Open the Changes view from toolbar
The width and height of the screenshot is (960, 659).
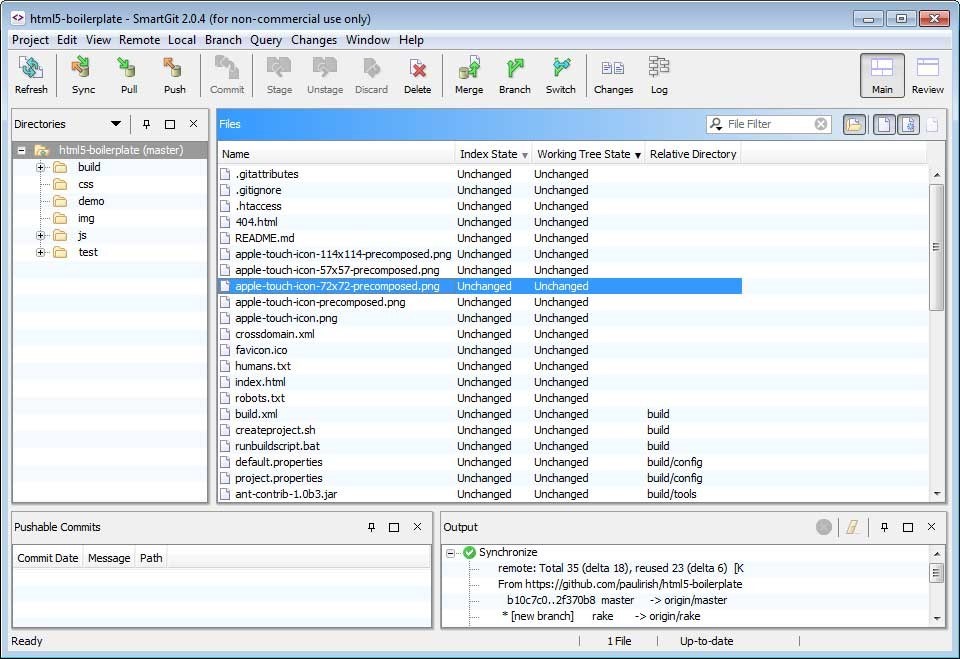click(x=613, y=75)
